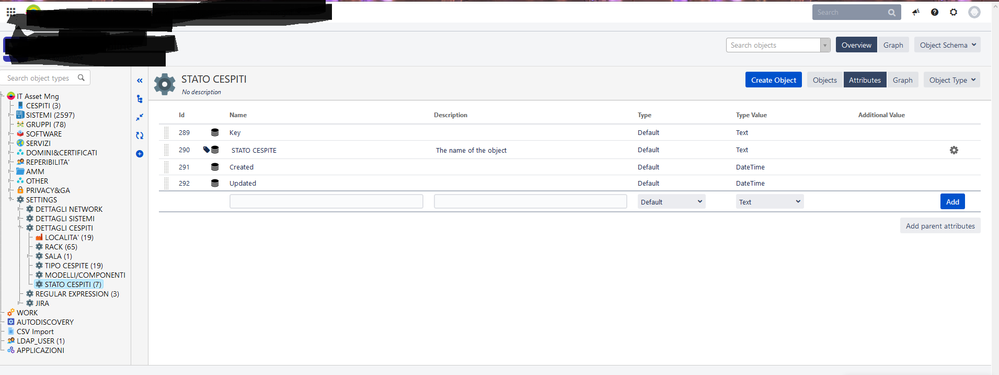Add a new object type with plus icon
This screenshot has height=375, width=999.
pyautogui.click(x=140, y=153)
